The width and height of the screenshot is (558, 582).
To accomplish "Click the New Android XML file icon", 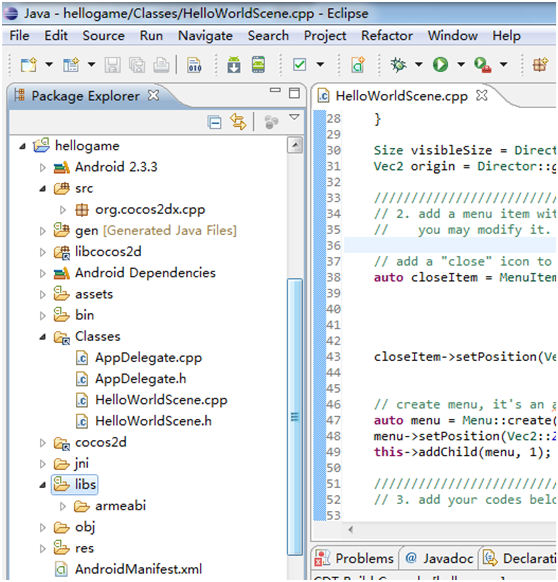I will (358, 65).
